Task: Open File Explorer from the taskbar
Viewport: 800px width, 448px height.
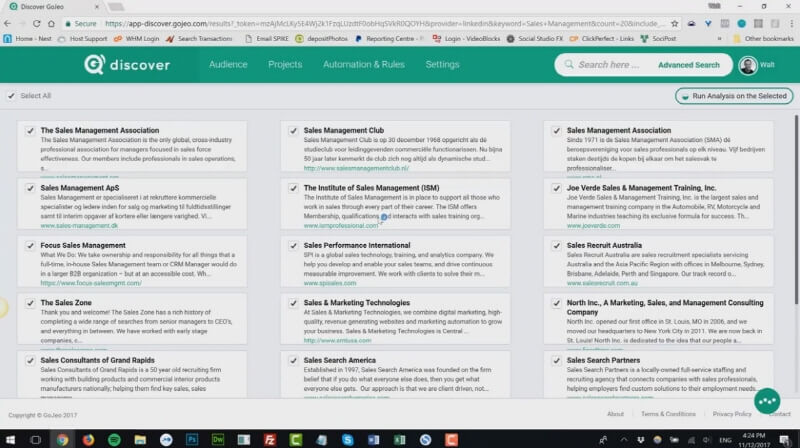Action: [140, 439]
